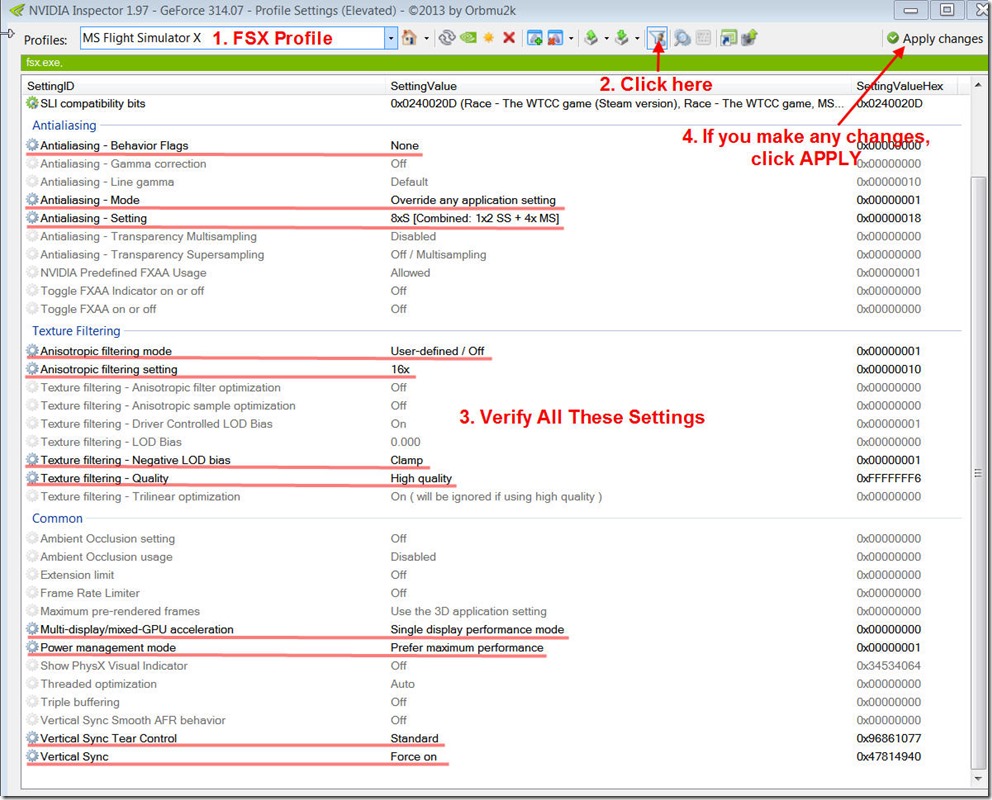Click gear icon beside Power management mode
992x800 pixels.
pos(32,648)
